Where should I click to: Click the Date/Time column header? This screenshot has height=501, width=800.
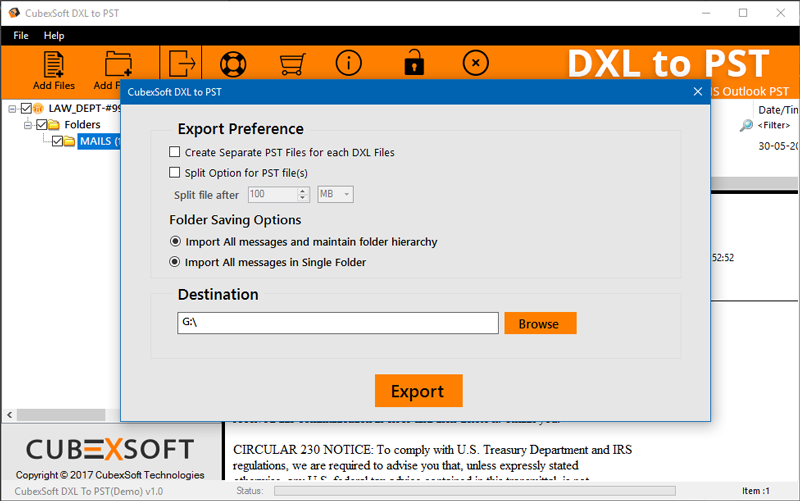pos(777,110)
